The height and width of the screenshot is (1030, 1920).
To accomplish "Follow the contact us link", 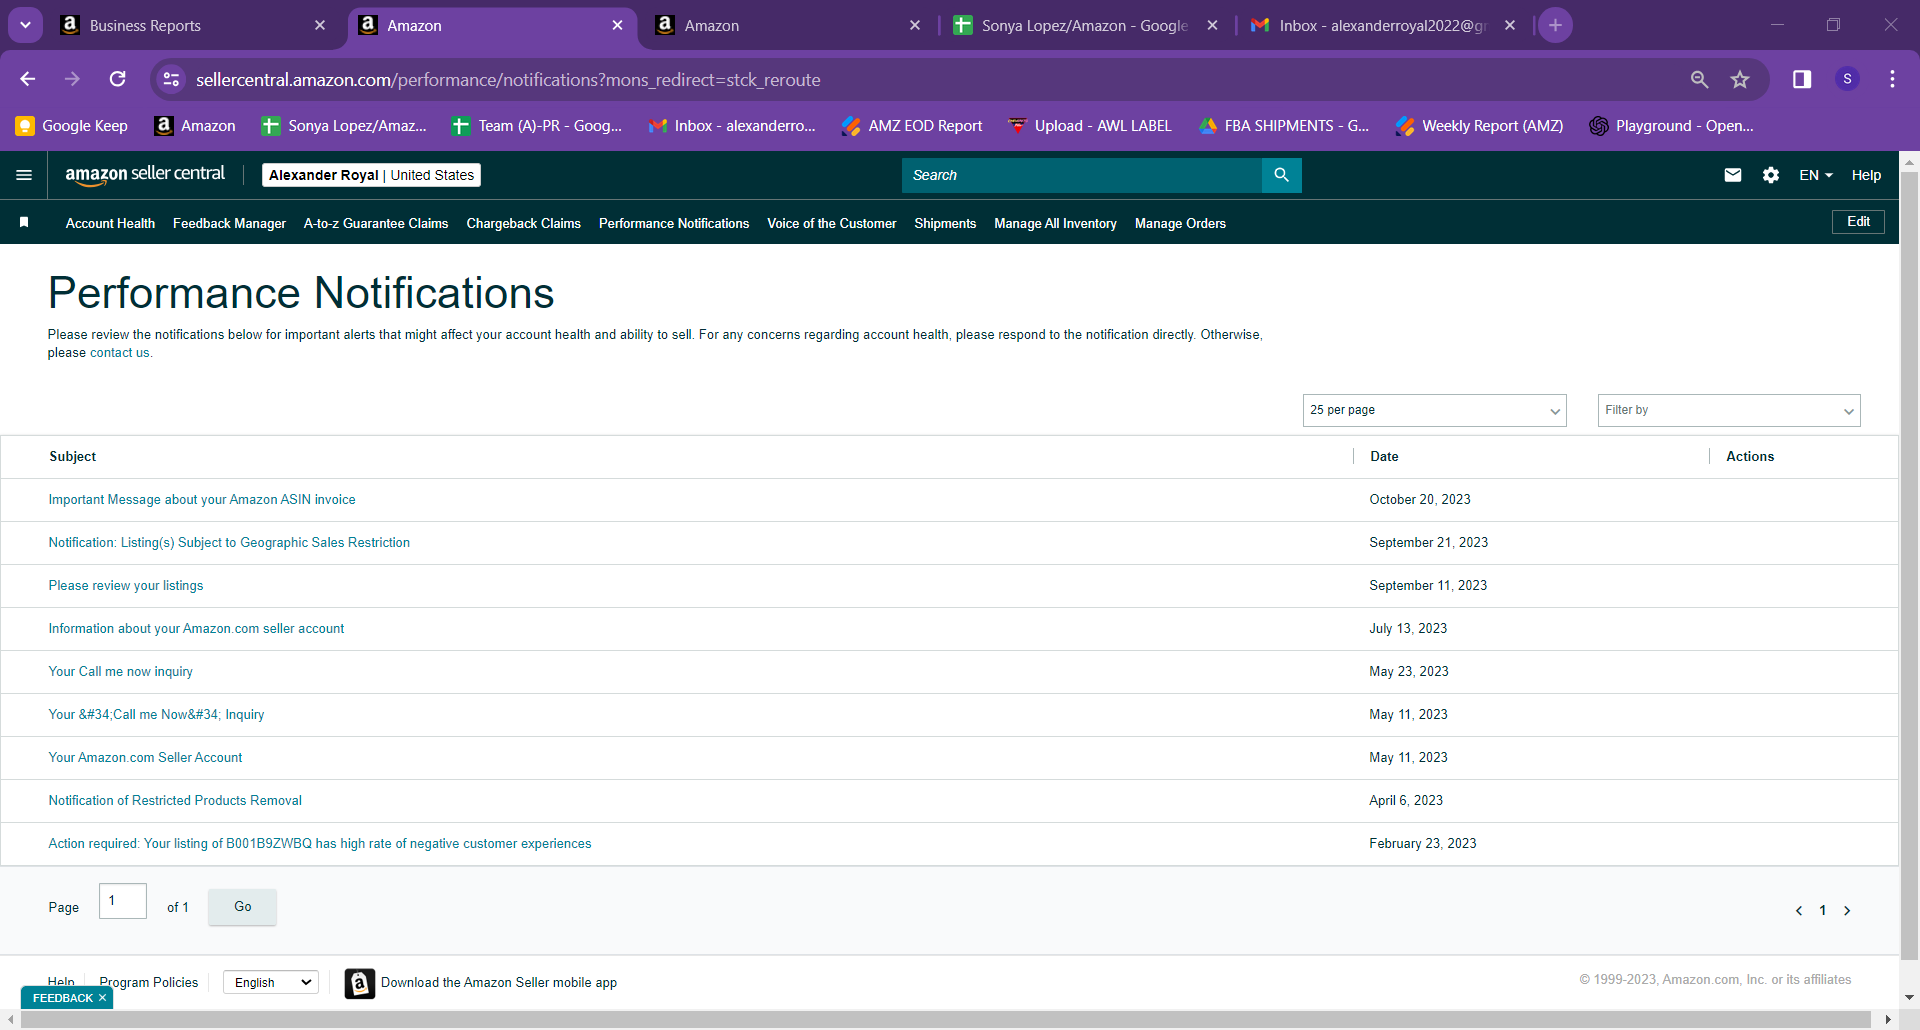I will pos(120,353).
